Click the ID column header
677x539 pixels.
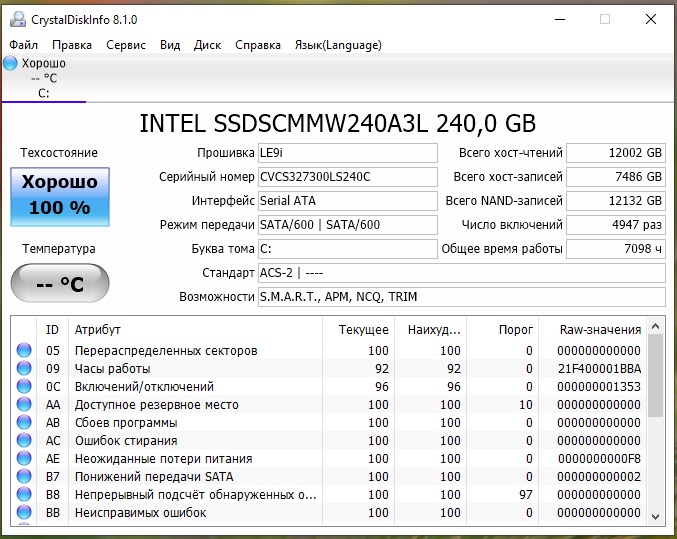pos(52,330)
